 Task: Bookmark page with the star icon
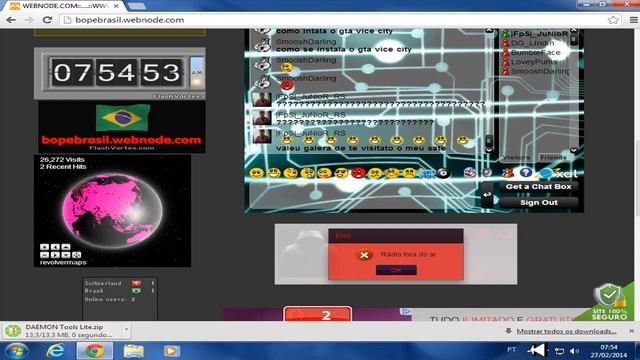click(x=613, y=20)
